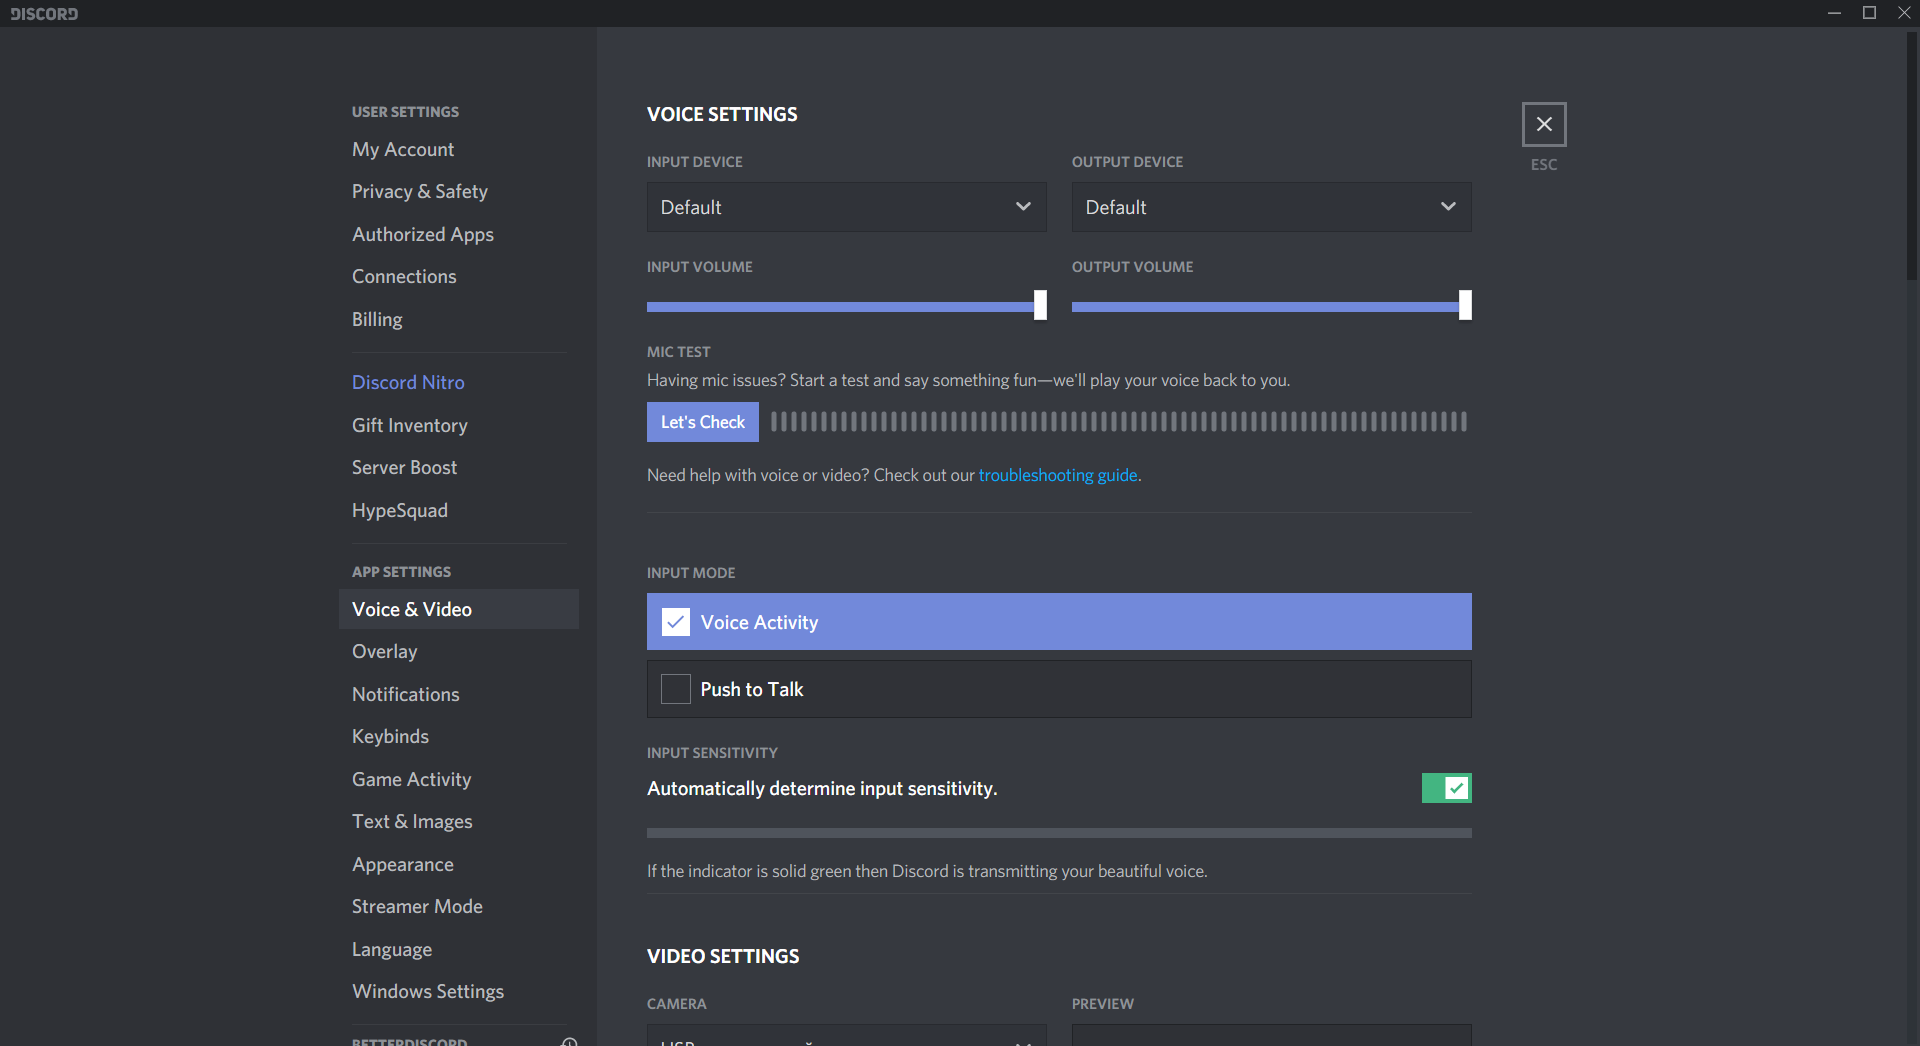Click the Input Sensitivity label
Viewport: 1920px width, 1046px height.
(x=712, y=753)
